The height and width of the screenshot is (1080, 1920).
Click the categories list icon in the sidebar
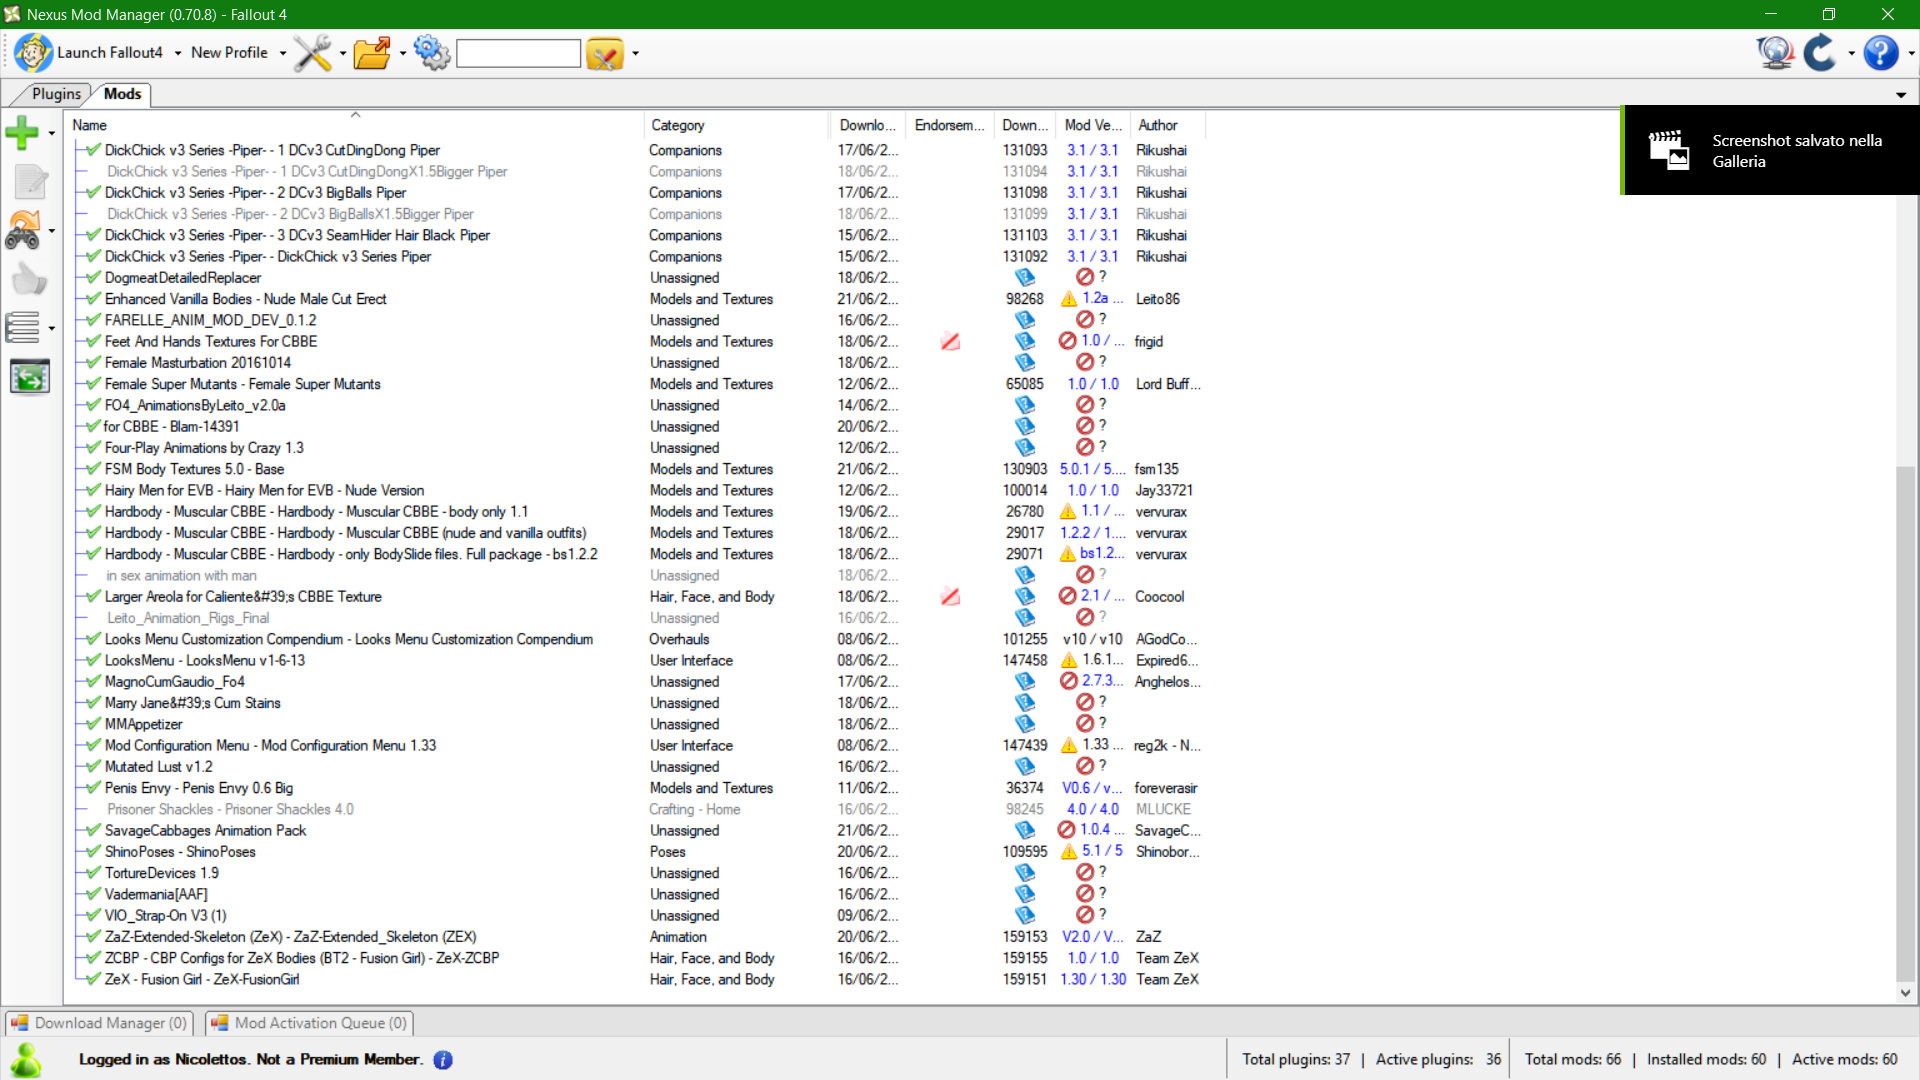23,327
